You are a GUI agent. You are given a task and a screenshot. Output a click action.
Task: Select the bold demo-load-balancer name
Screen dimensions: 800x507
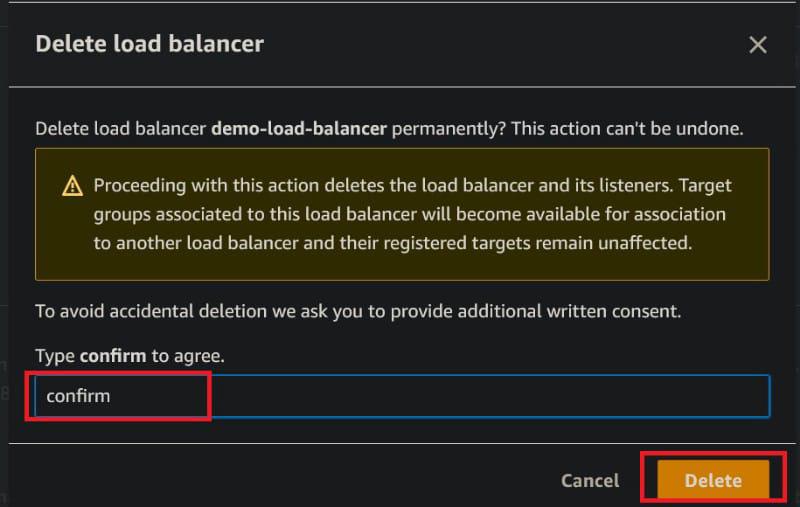[299, 129]
